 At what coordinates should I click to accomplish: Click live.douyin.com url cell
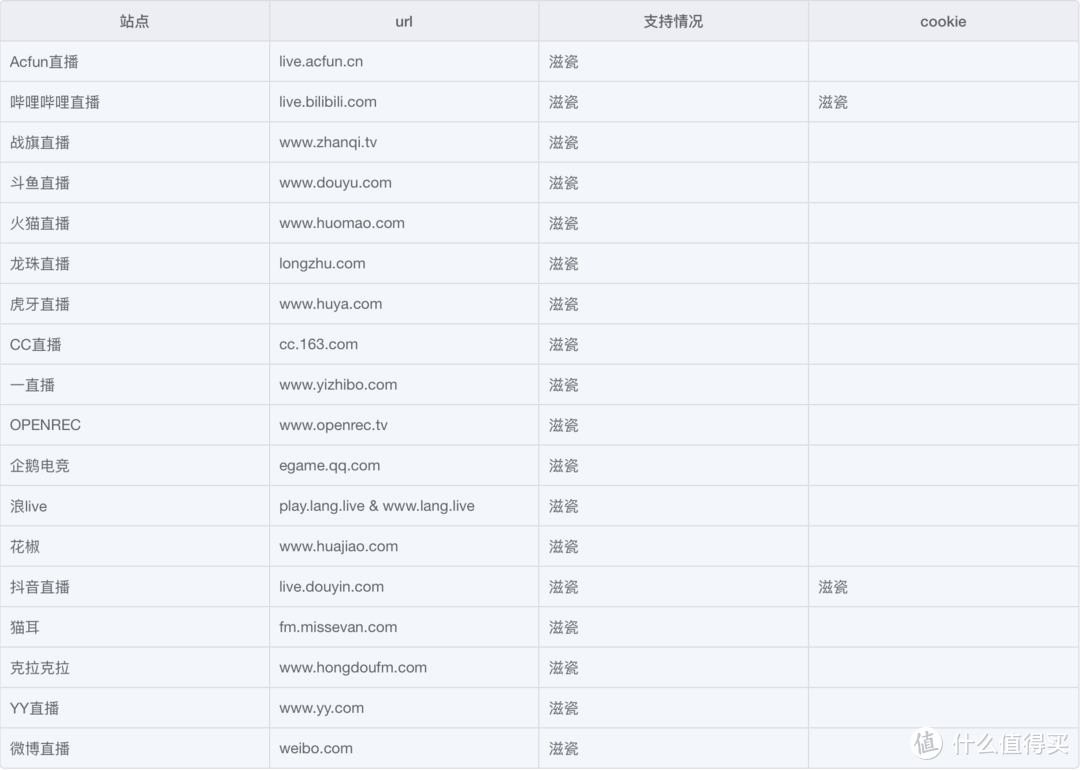[x=404, y=587]
